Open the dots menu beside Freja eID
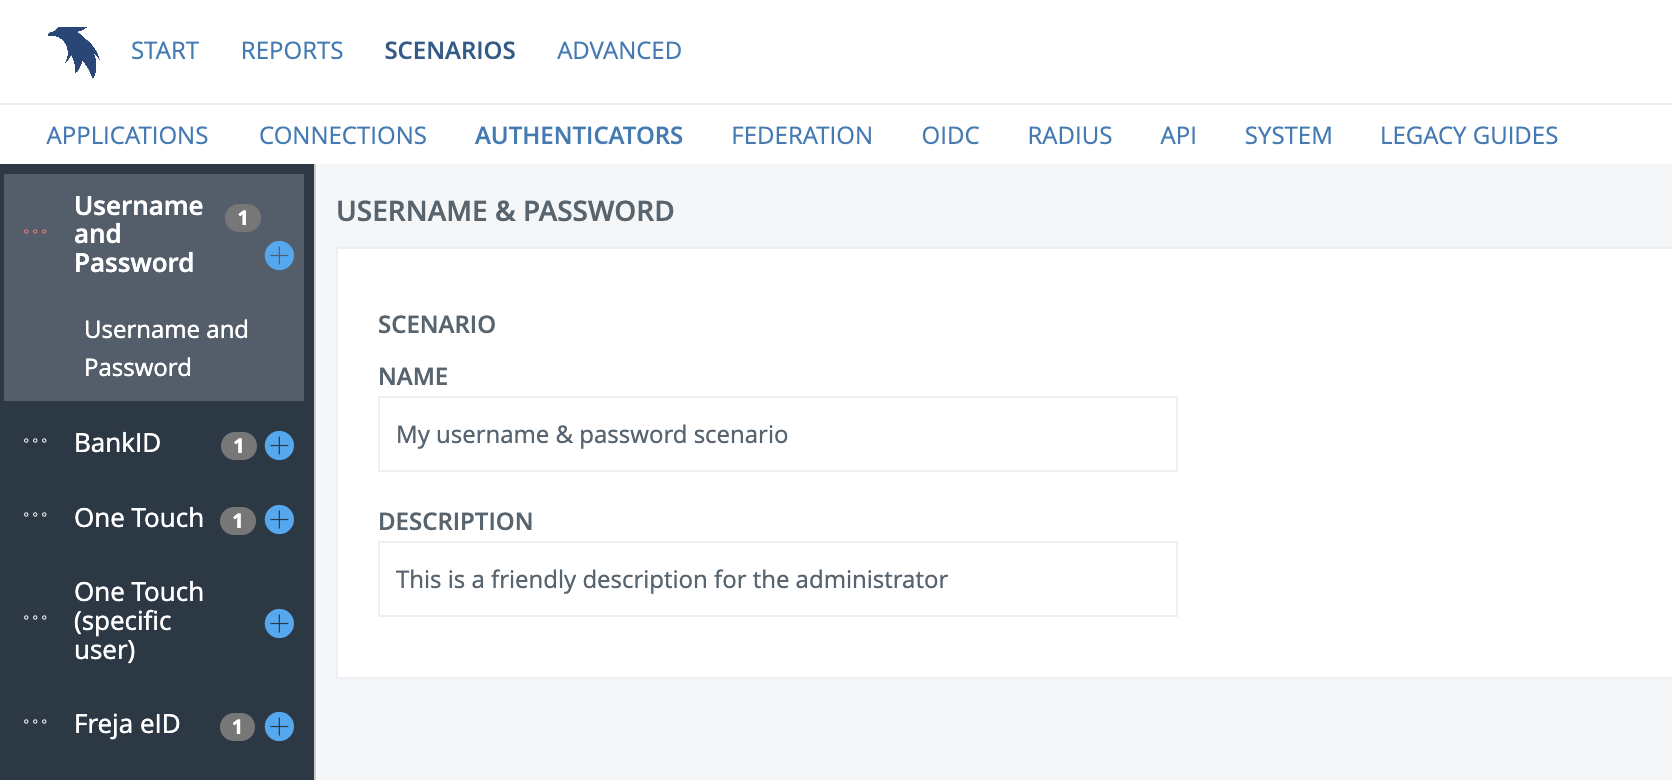The image size is (1672, 780). click(x=35, y=722)
